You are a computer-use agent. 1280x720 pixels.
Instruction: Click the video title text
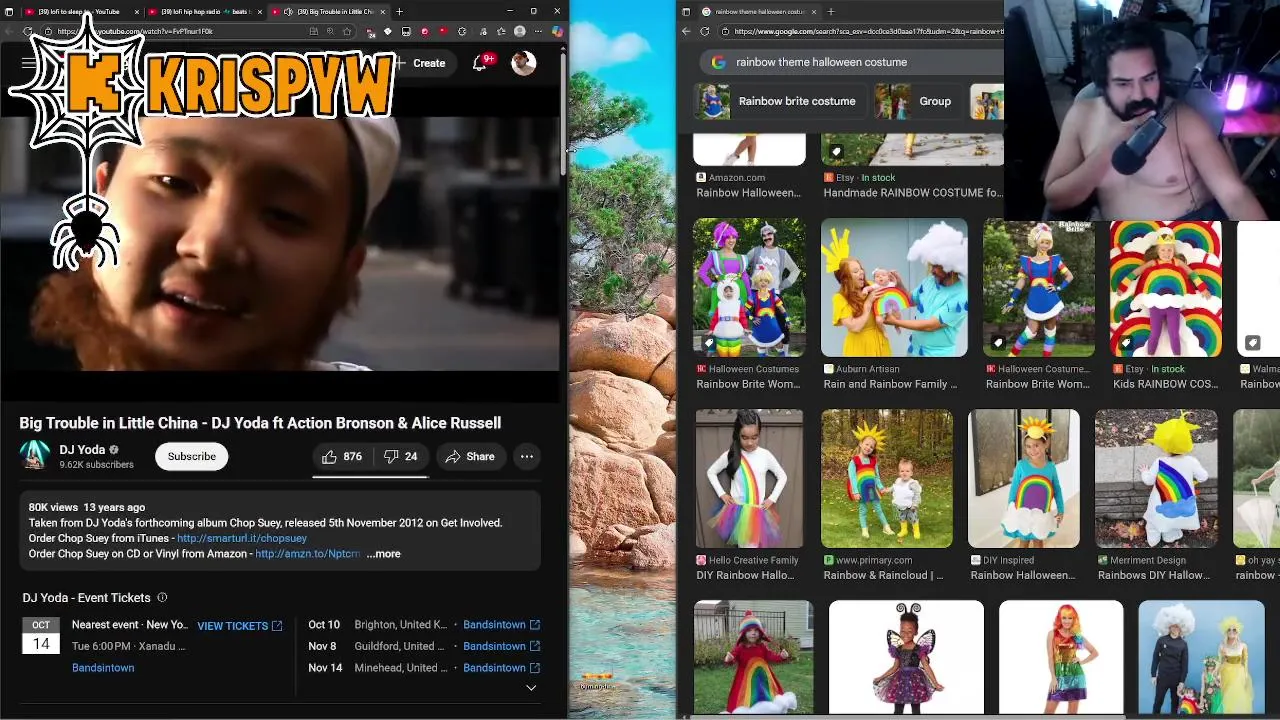click(260, 423)
